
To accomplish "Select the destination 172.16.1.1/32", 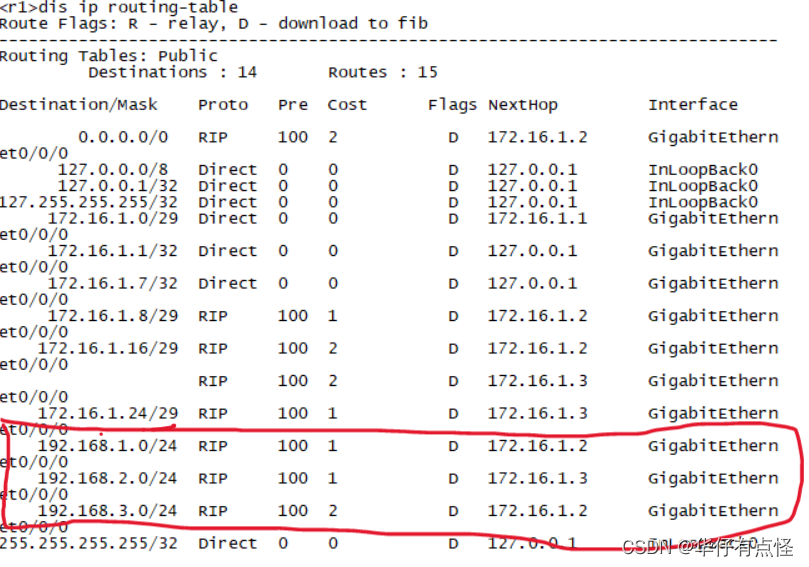I will pos(113,251).
